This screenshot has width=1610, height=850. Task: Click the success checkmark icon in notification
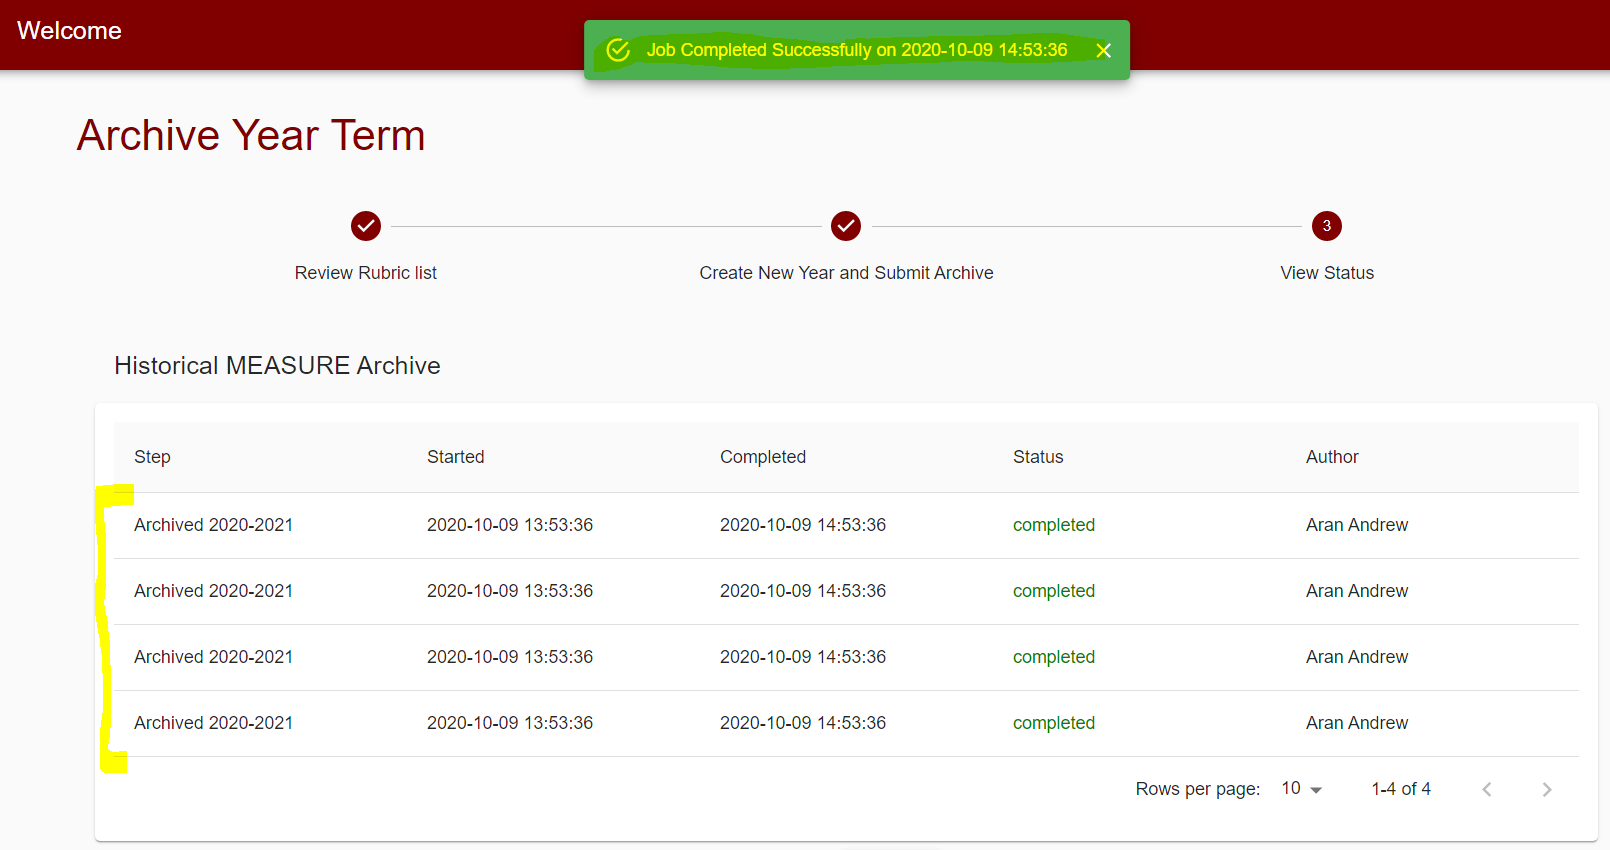click(x=618, y=50)
